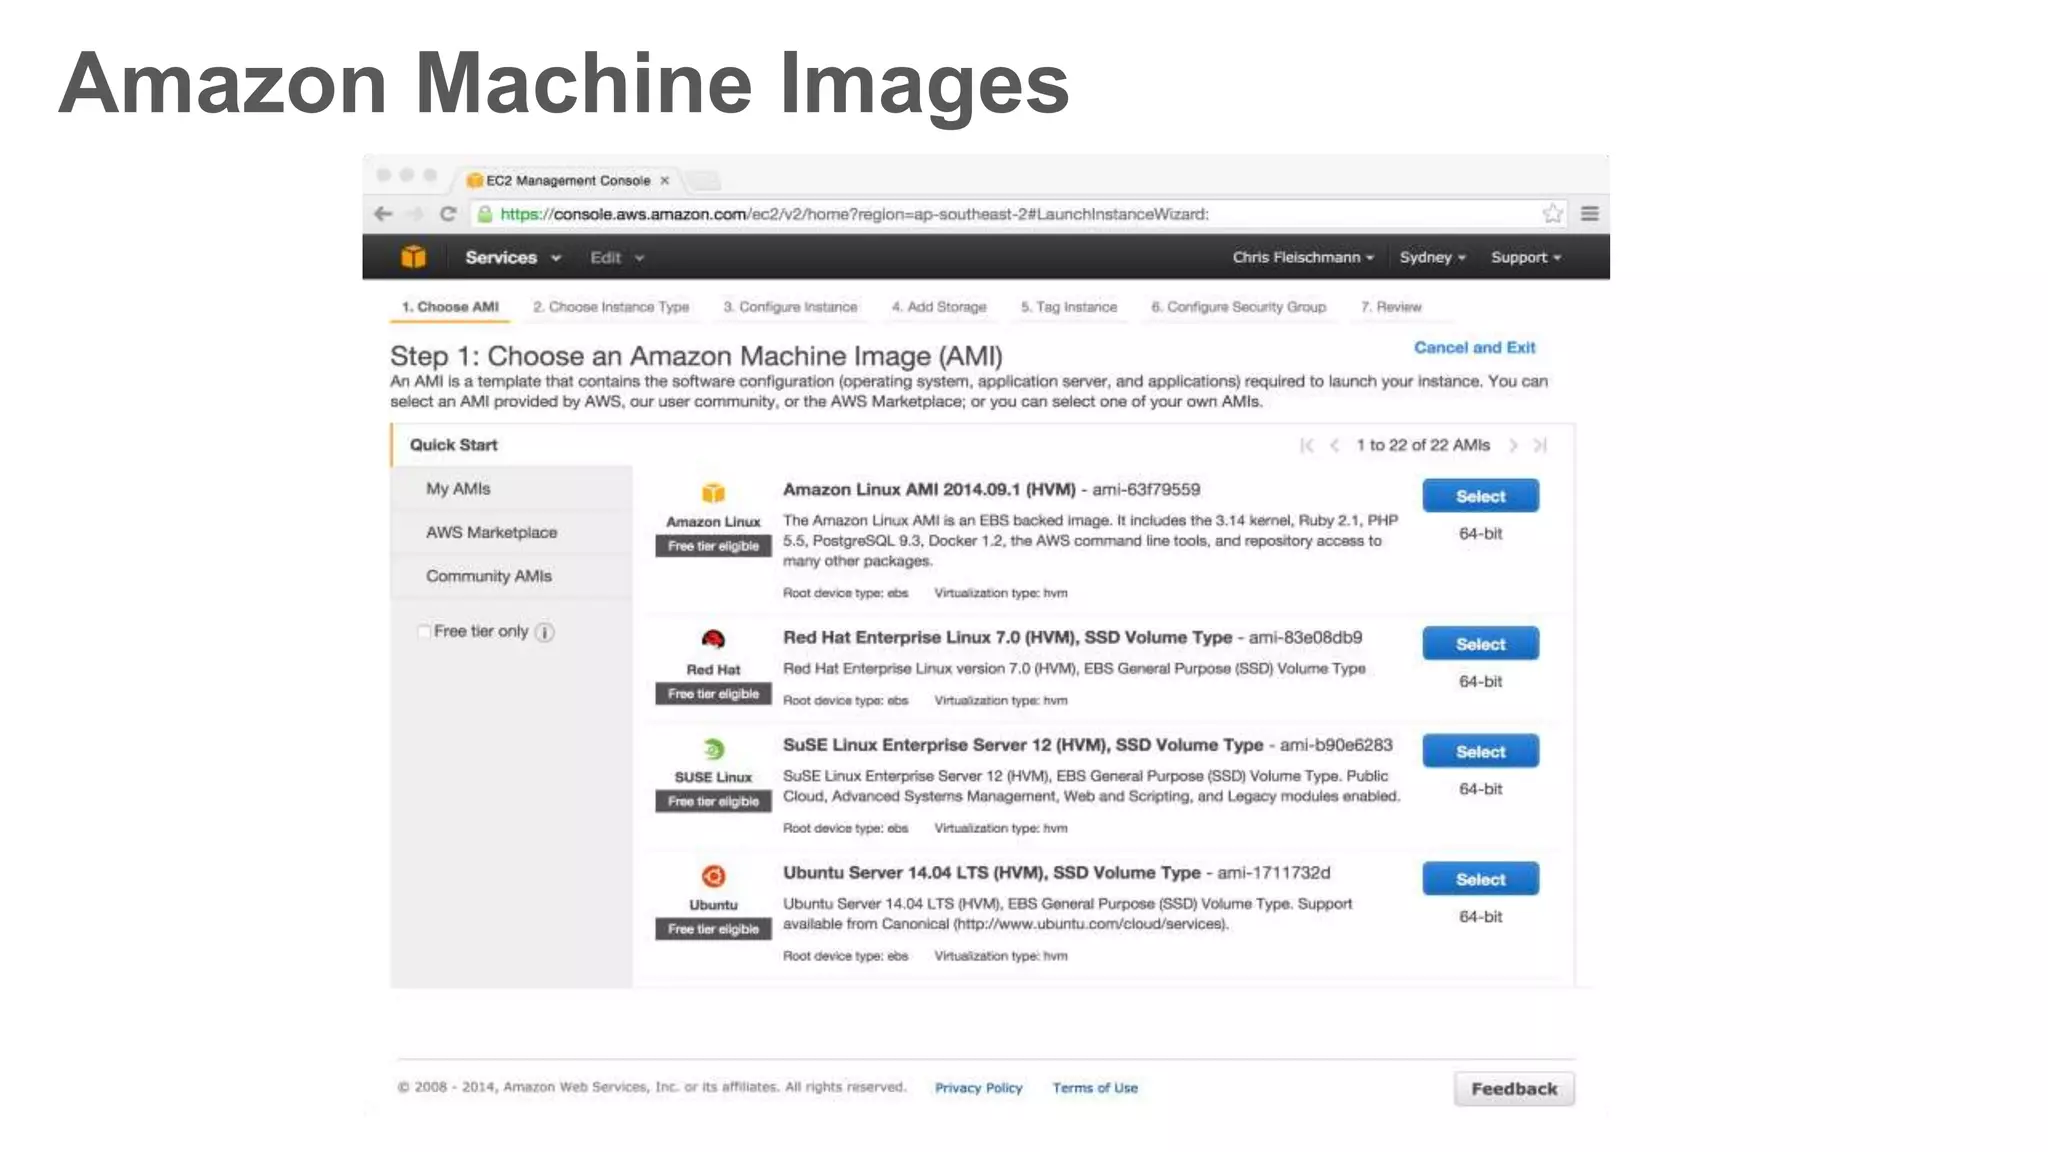Reload the page with refresh icon
Viewport: 2048px width, 1152px height.
tap(448, 214)
